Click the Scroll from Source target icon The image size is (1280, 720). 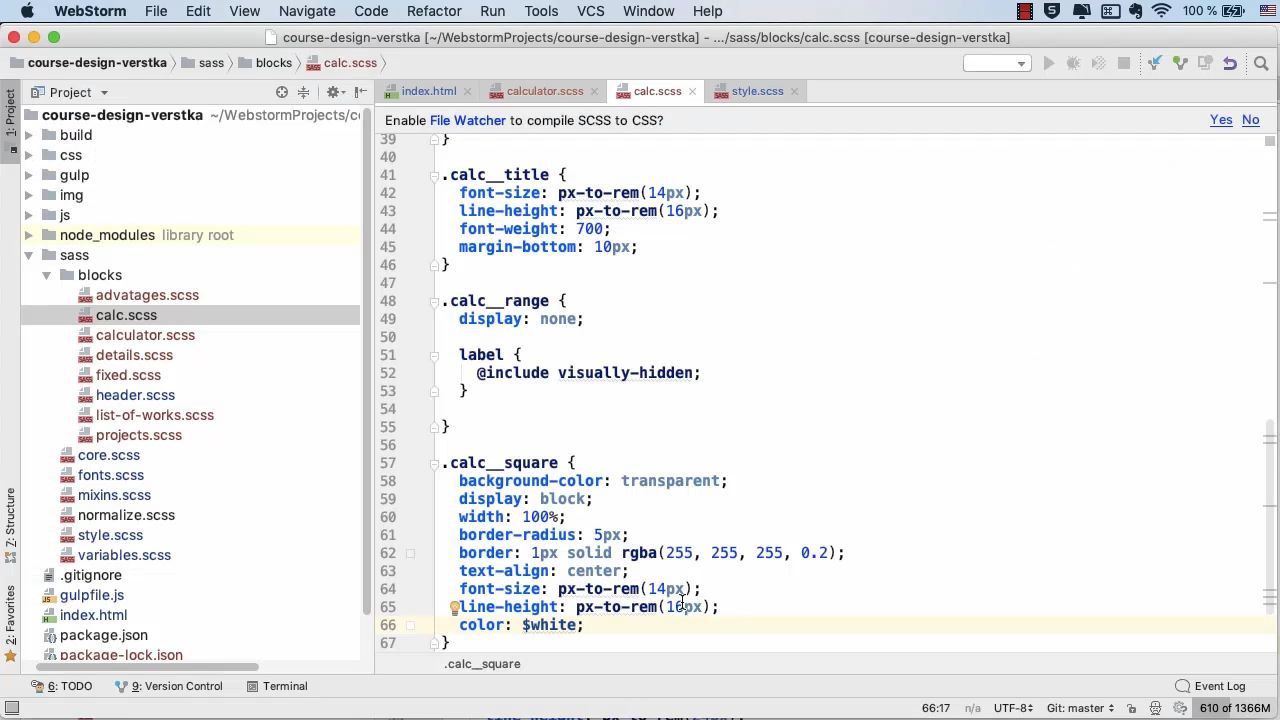(x=282, y=92)
